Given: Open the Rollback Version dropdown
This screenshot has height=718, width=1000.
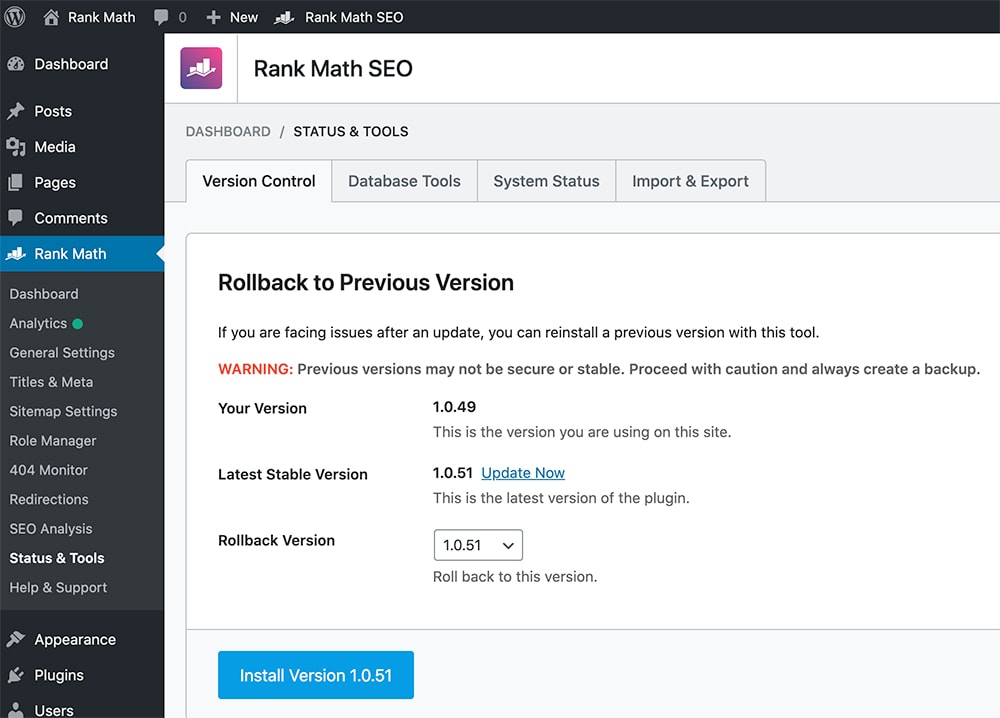Looking at the screenshot, I should click(478, 546).
